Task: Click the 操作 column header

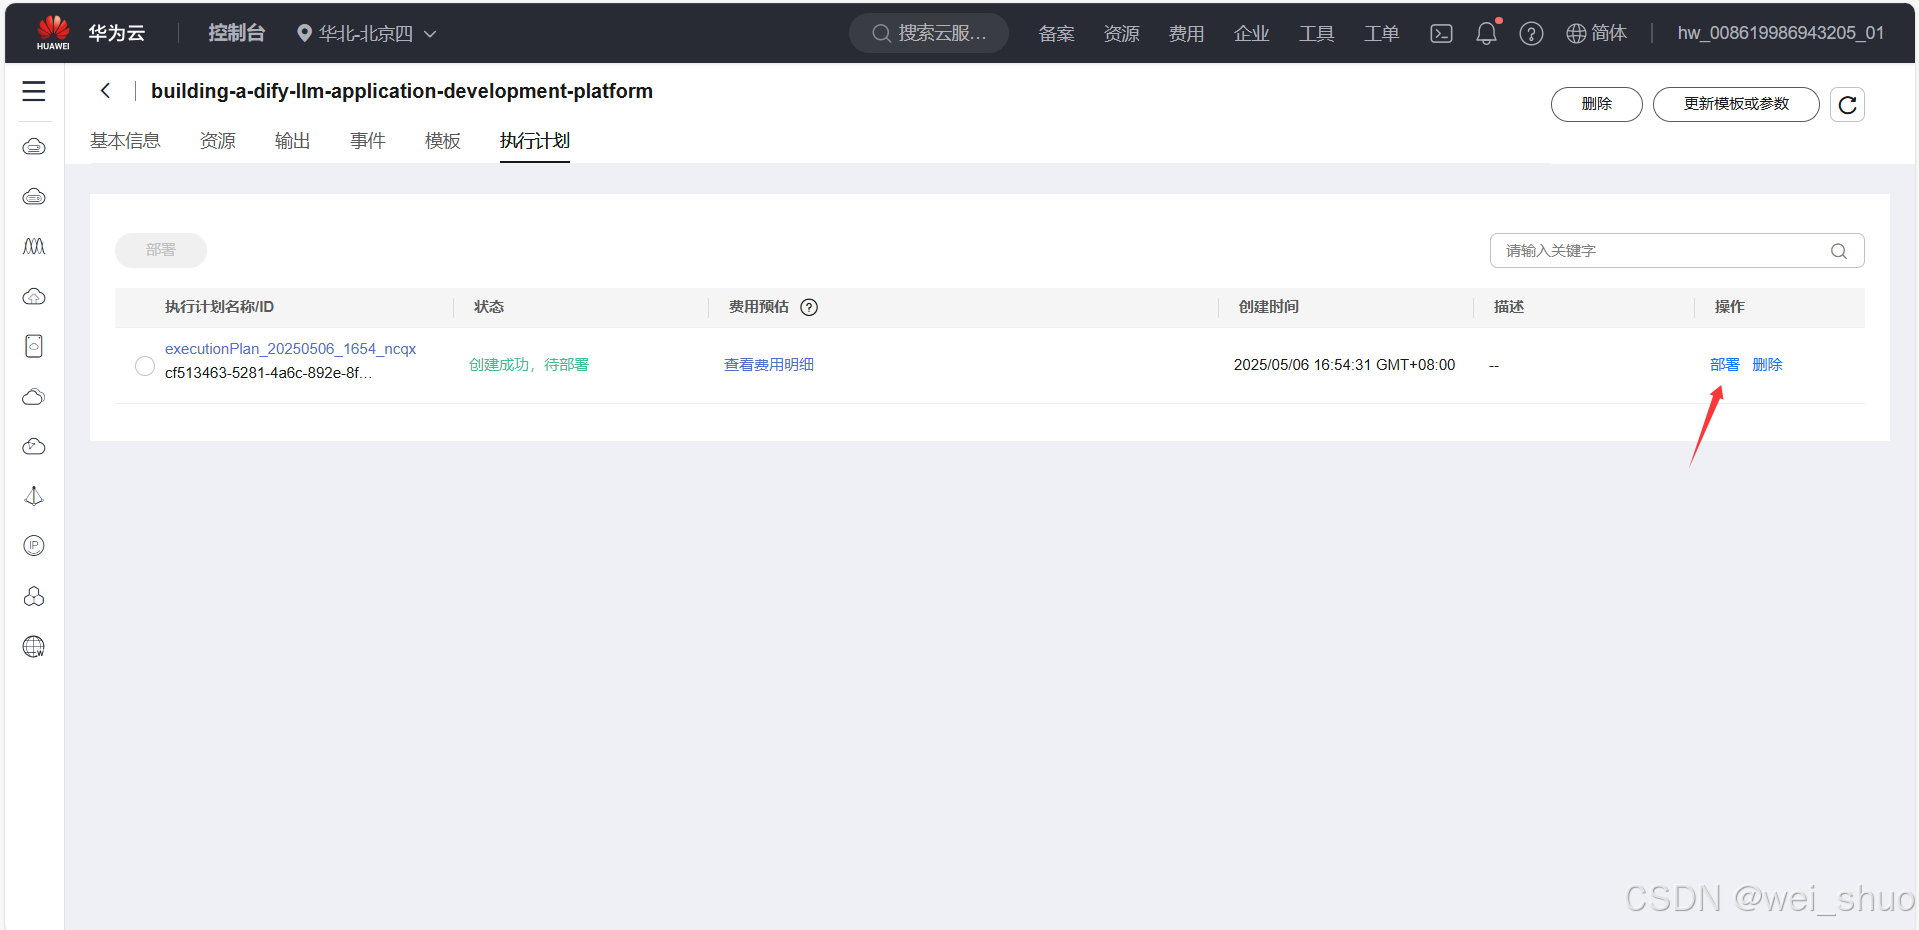Action: point(1729,307)
